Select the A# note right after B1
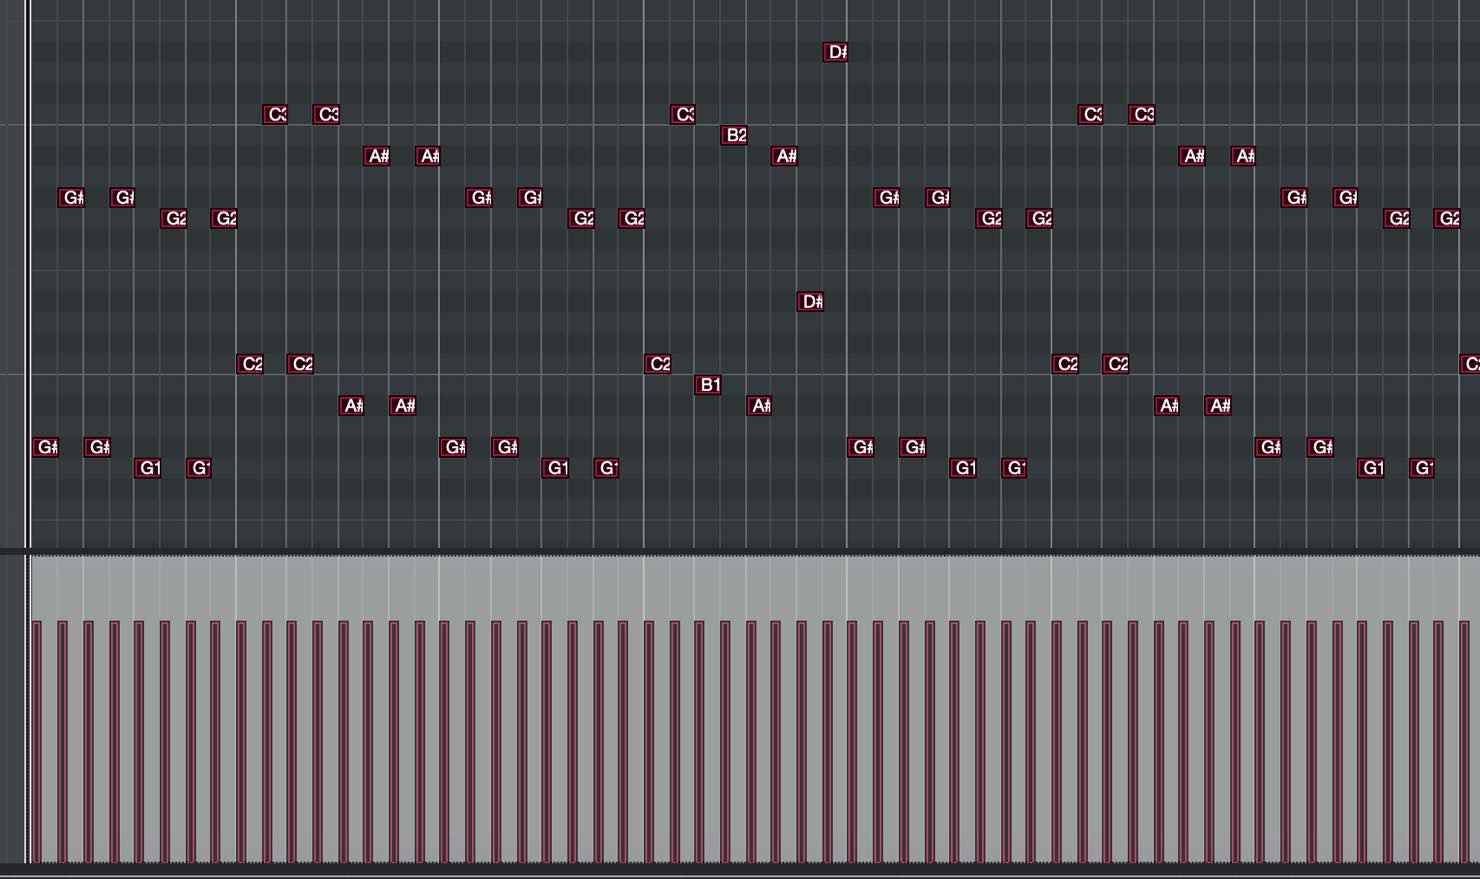The image size is (1480, 879). (759, 406)
